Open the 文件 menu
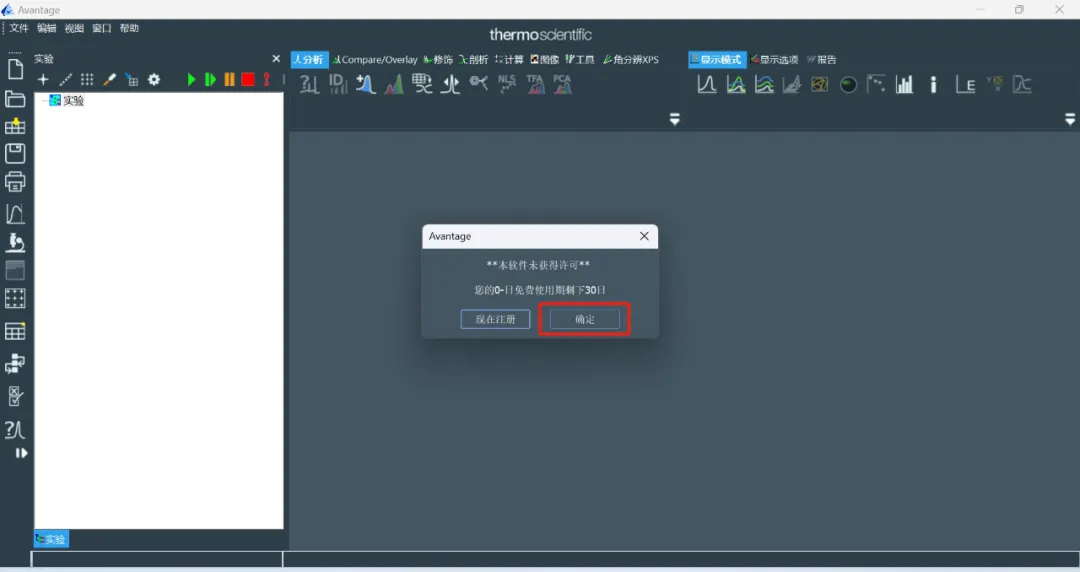 19,28
